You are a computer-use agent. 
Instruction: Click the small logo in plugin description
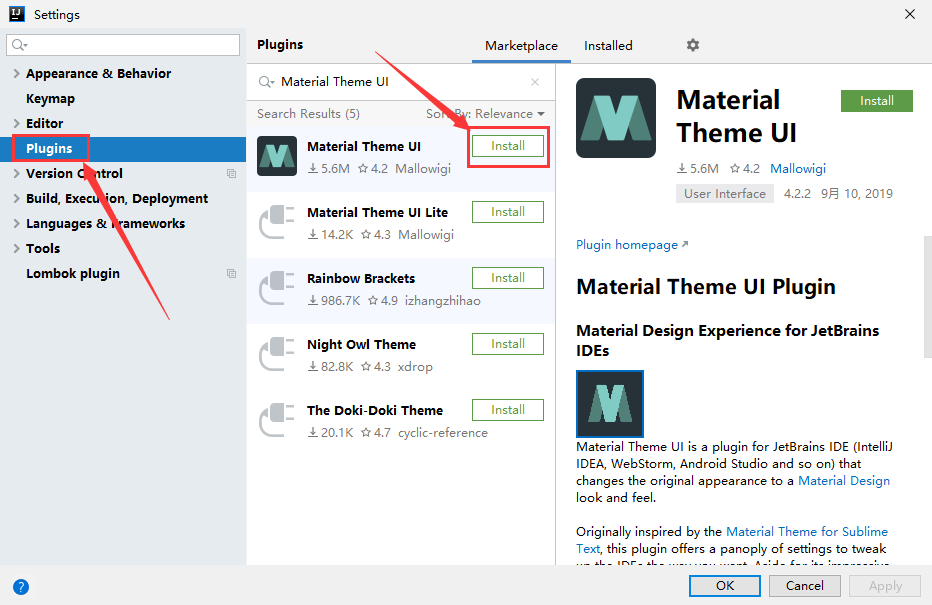[610, 404]
